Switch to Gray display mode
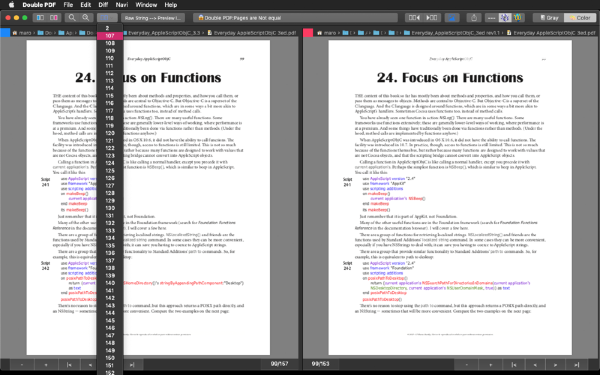 (x=549, y=18)
